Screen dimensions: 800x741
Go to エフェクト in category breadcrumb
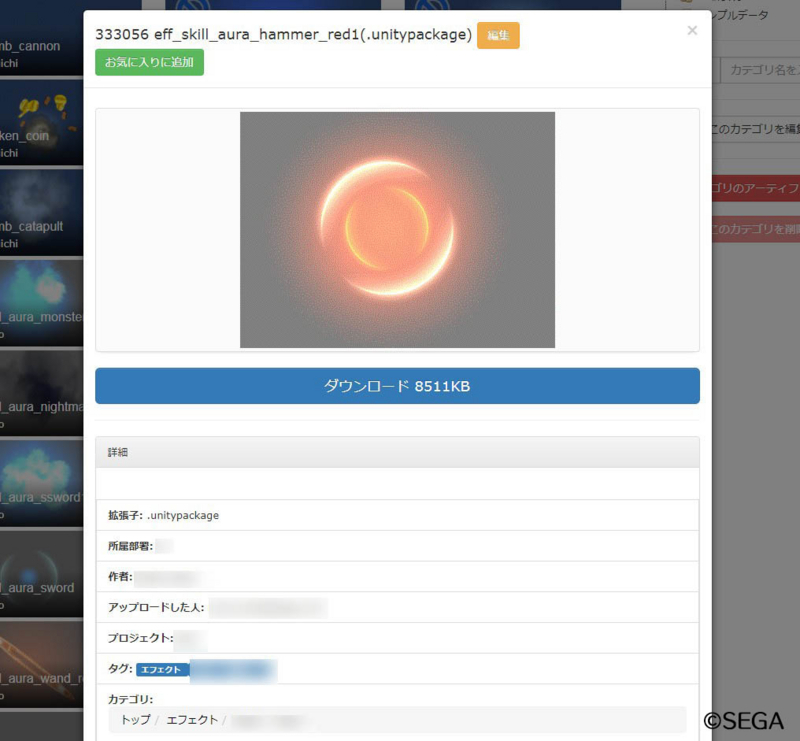pos(192,720)
